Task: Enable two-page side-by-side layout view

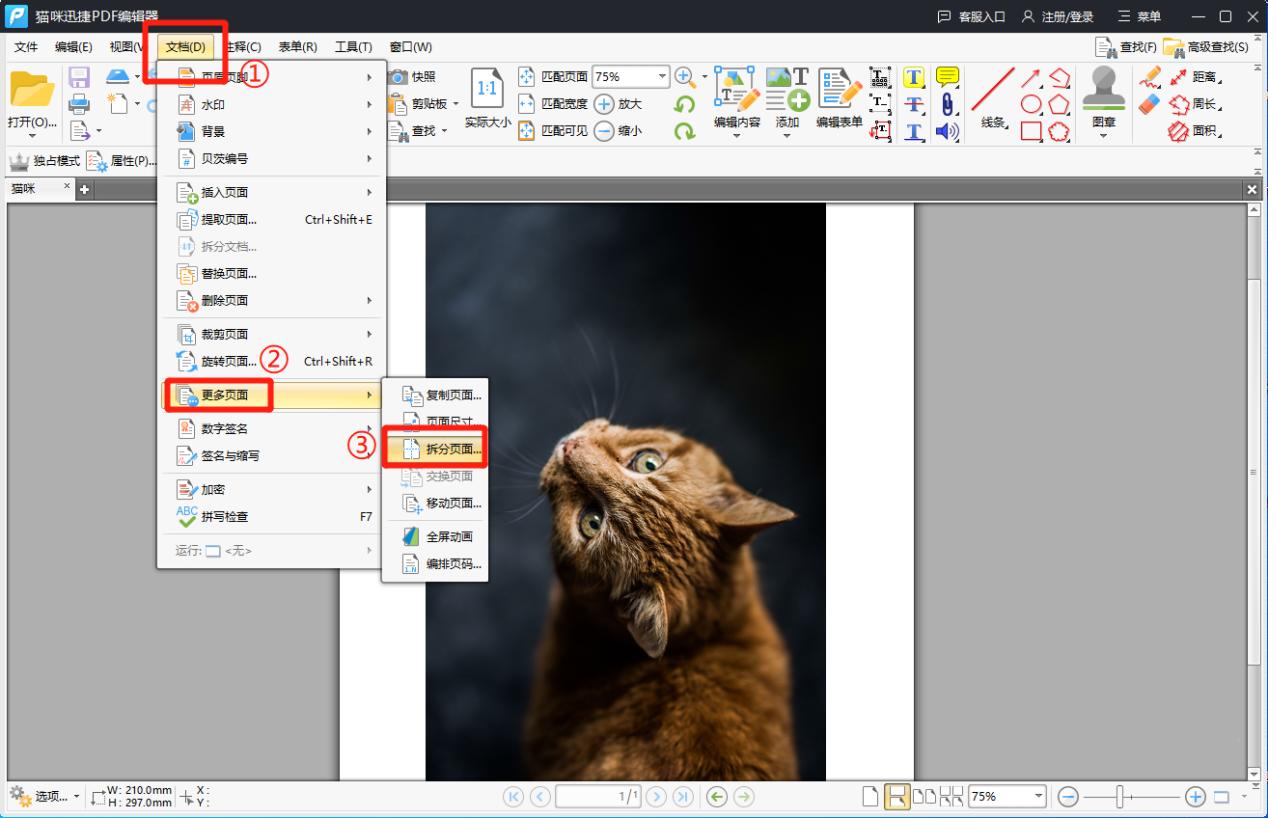Action: [x=925, y=797]
